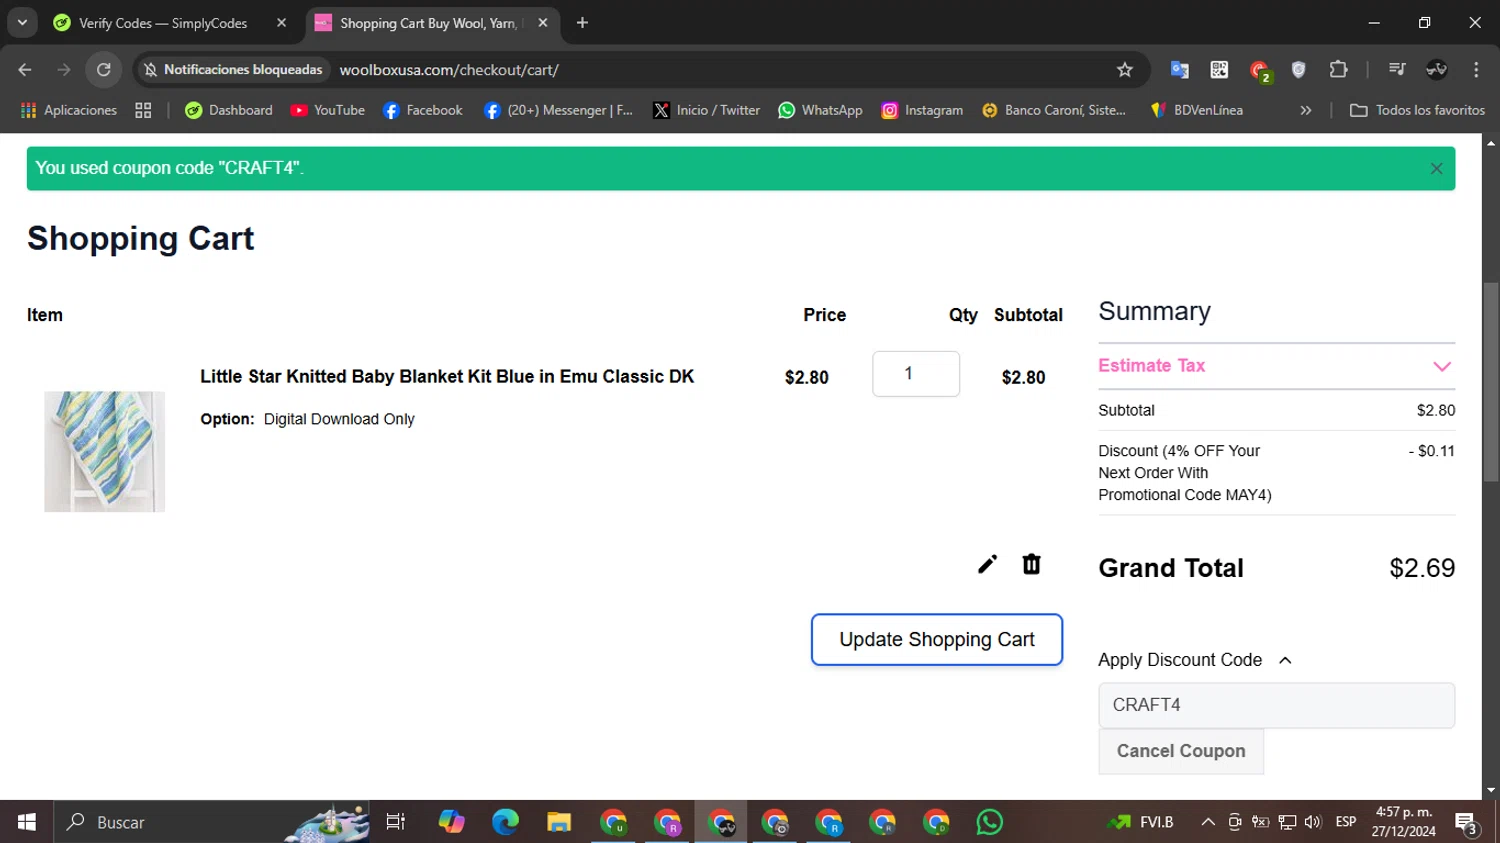Open the notification center icon
Viewport: 1500px width, 843px height.
pos(1467,823)
